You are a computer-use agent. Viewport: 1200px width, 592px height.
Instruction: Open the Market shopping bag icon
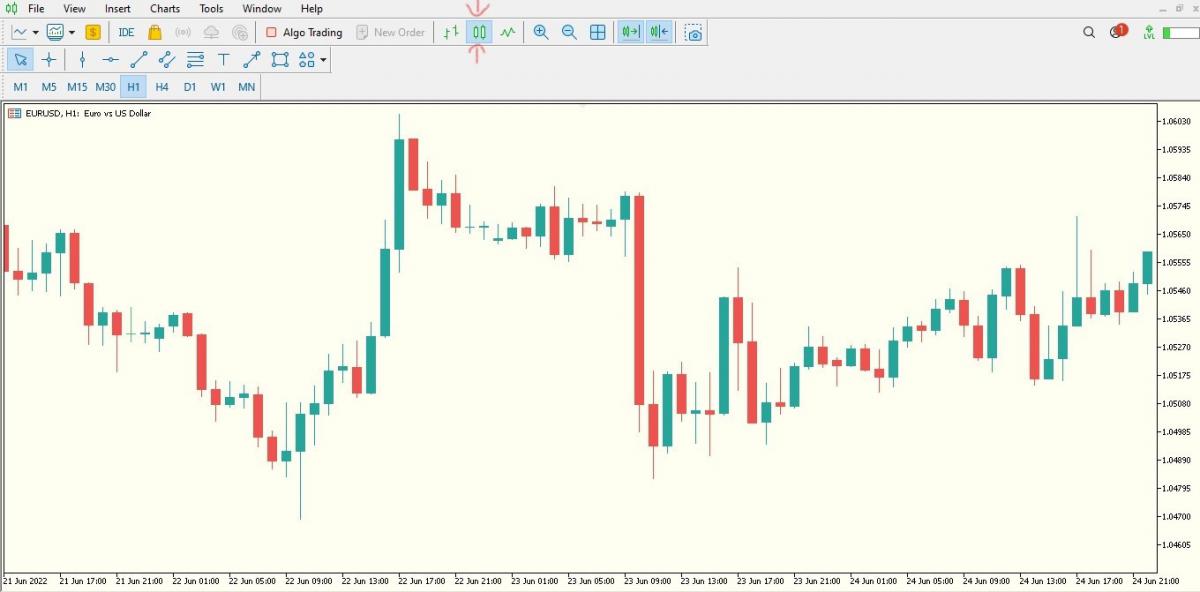pos(155,32)
